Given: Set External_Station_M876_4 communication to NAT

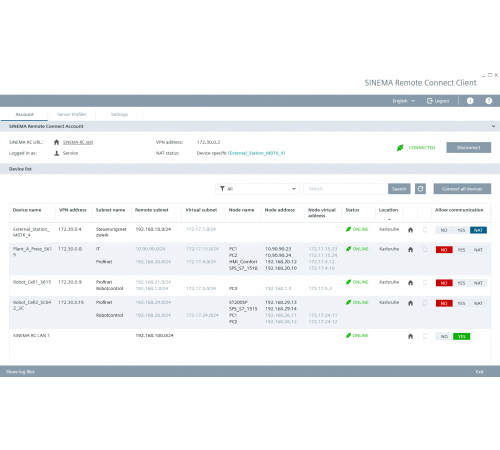Looking at the screenshot, I should click(478, 230).
